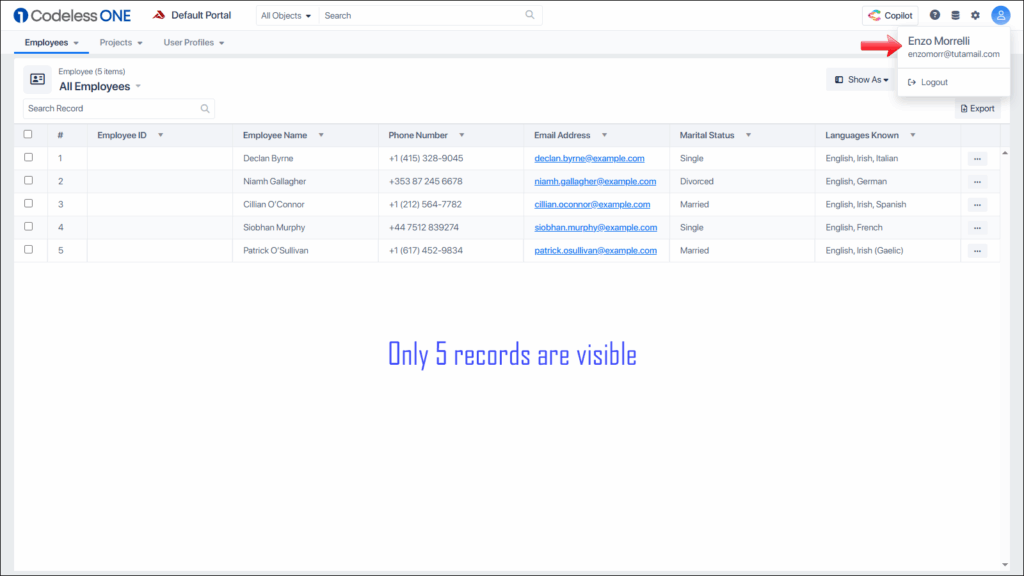The width and height of the screenshot is (1024, 576).
Task: Open patrick.osullivan@example.com email link
Action: point(596,251)
